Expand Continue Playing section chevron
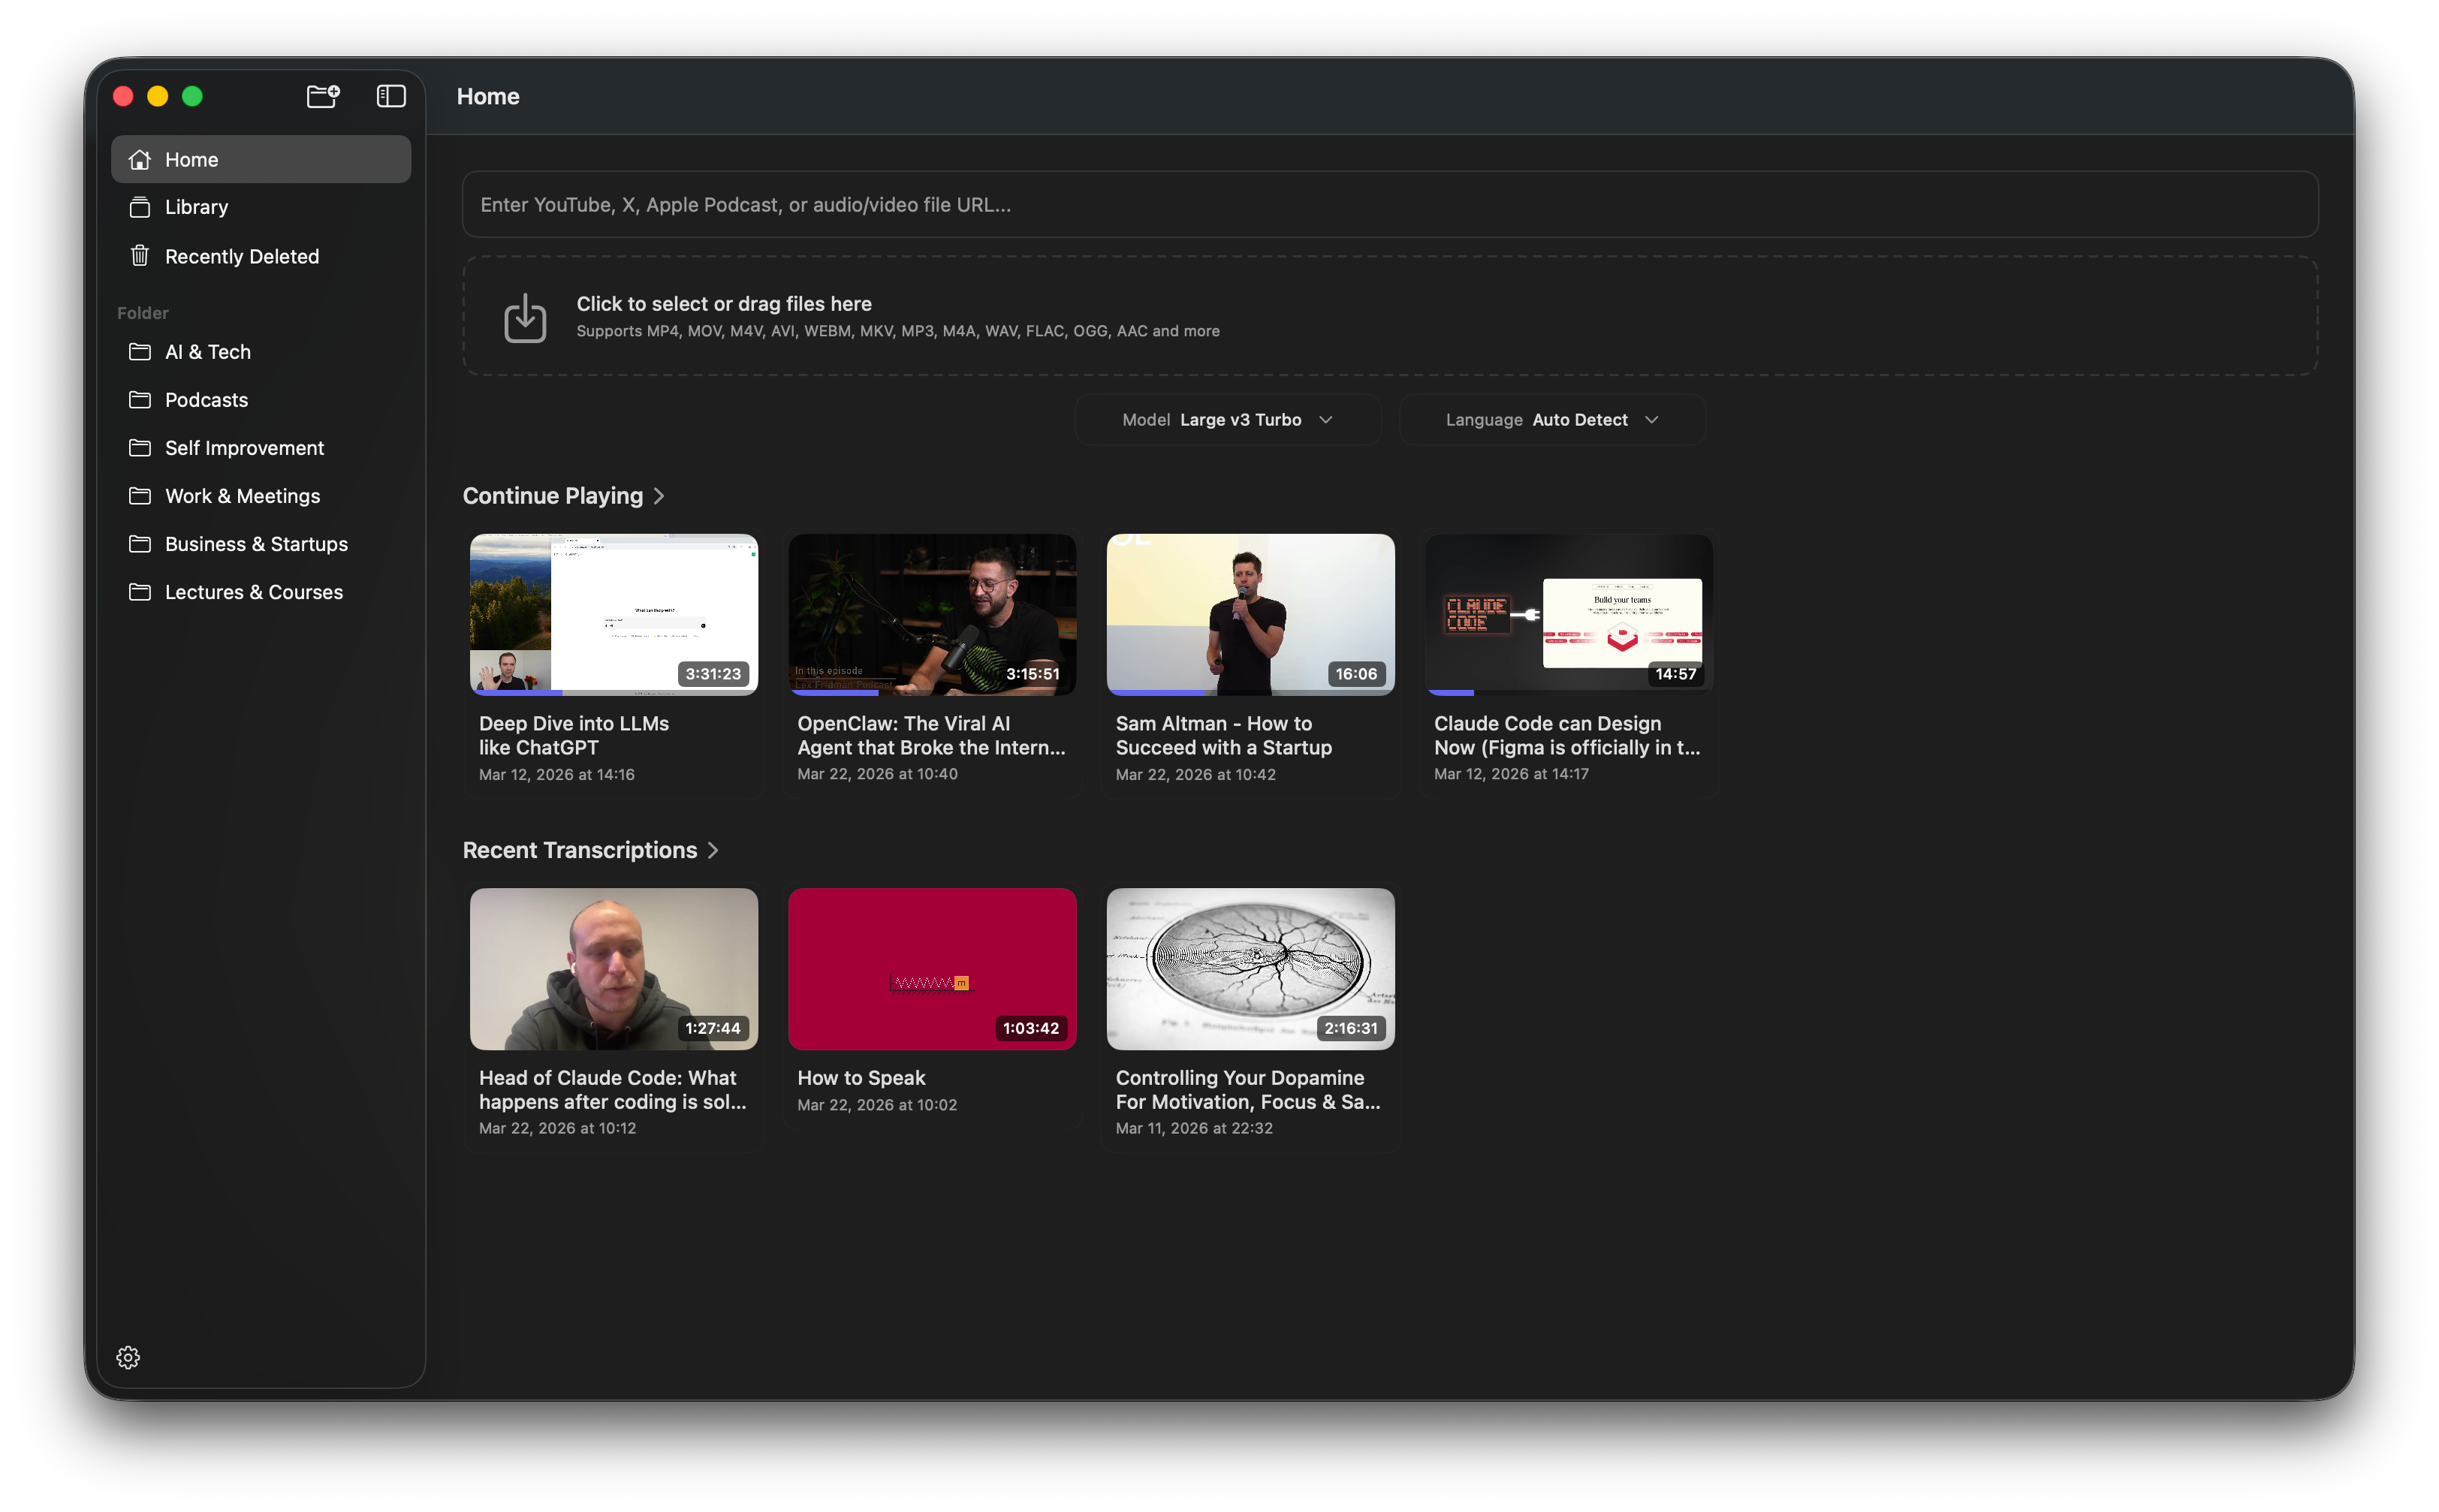The height and width of the screenshot is (1512, 2439). click(x=659, y=496)
